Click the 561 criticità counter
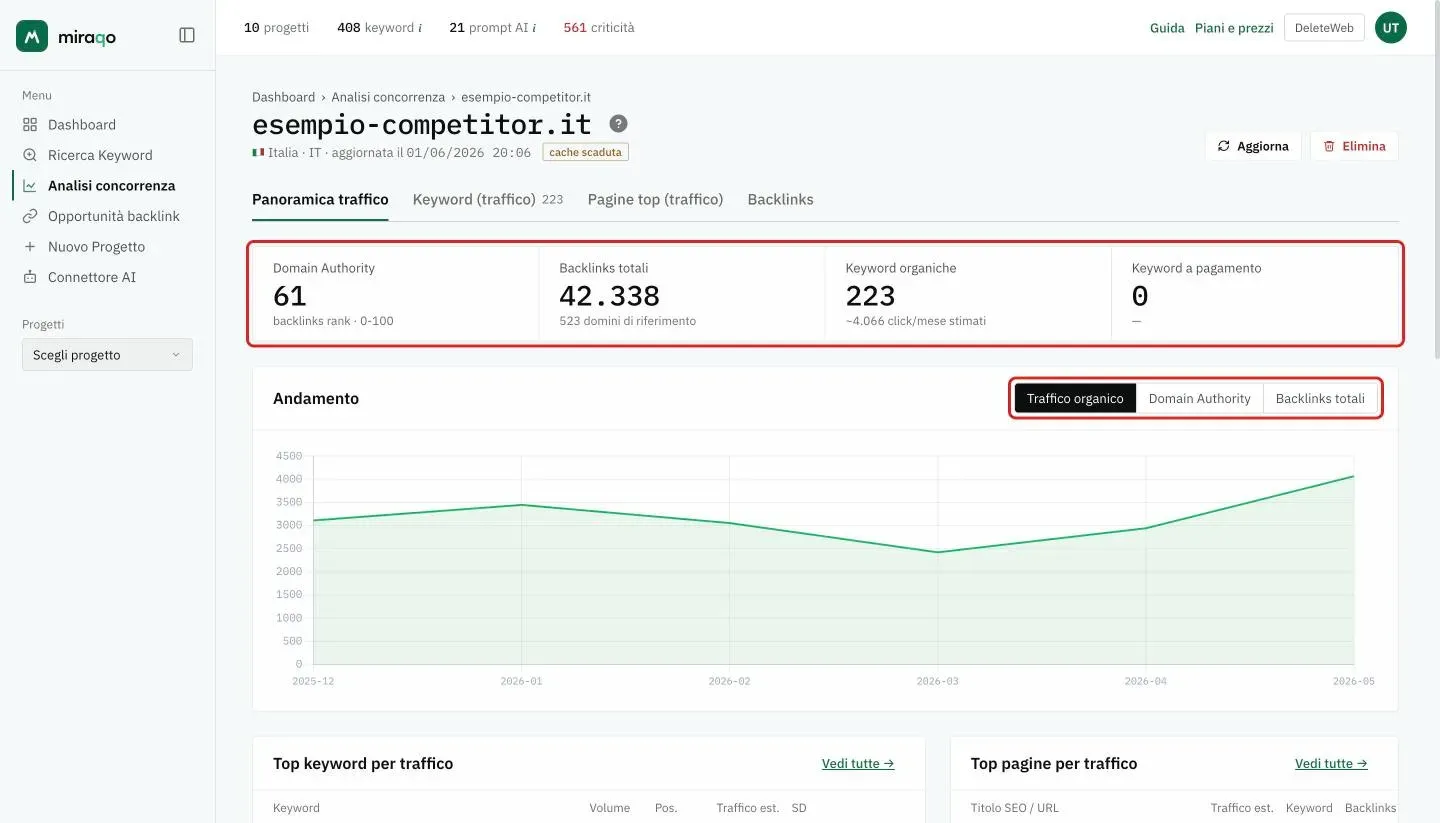 click(x=599, y=28)
